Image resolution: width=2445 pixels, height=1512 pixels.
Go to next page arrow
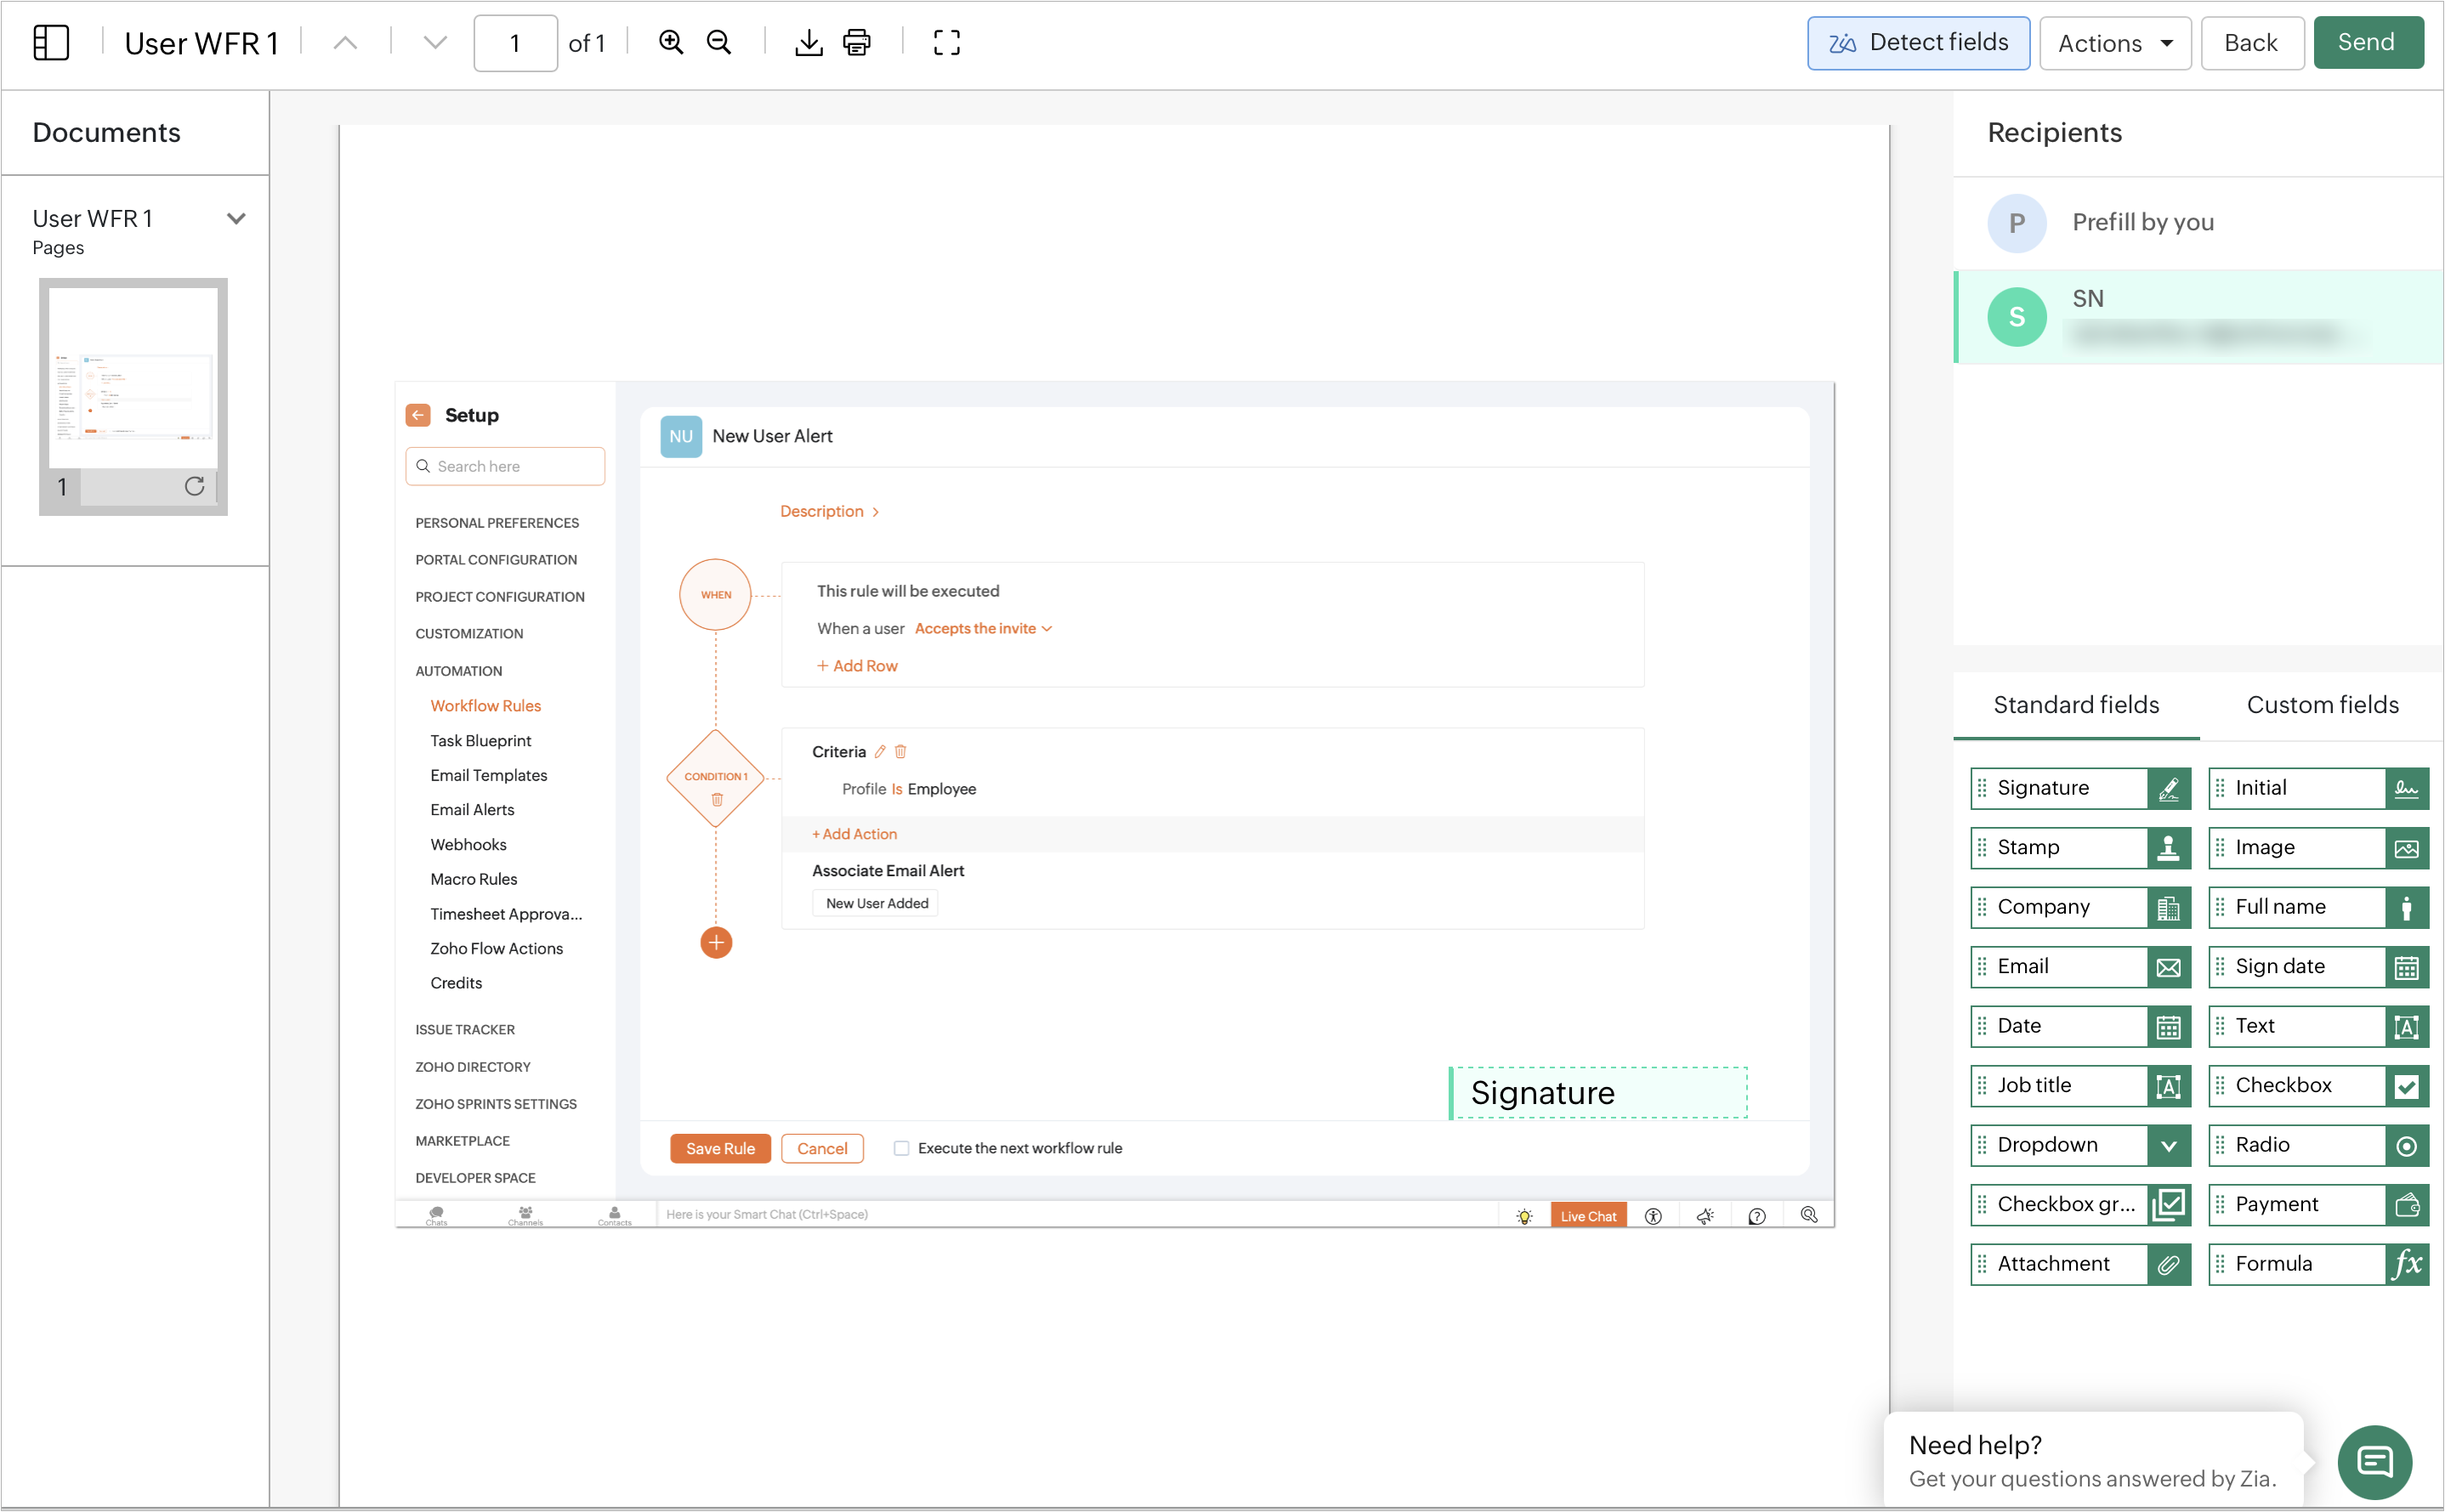click(435, 43)
